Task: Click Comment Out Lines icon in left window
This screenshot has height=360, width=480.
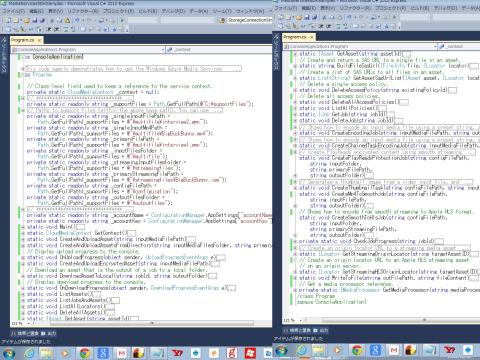Action: 66,29
